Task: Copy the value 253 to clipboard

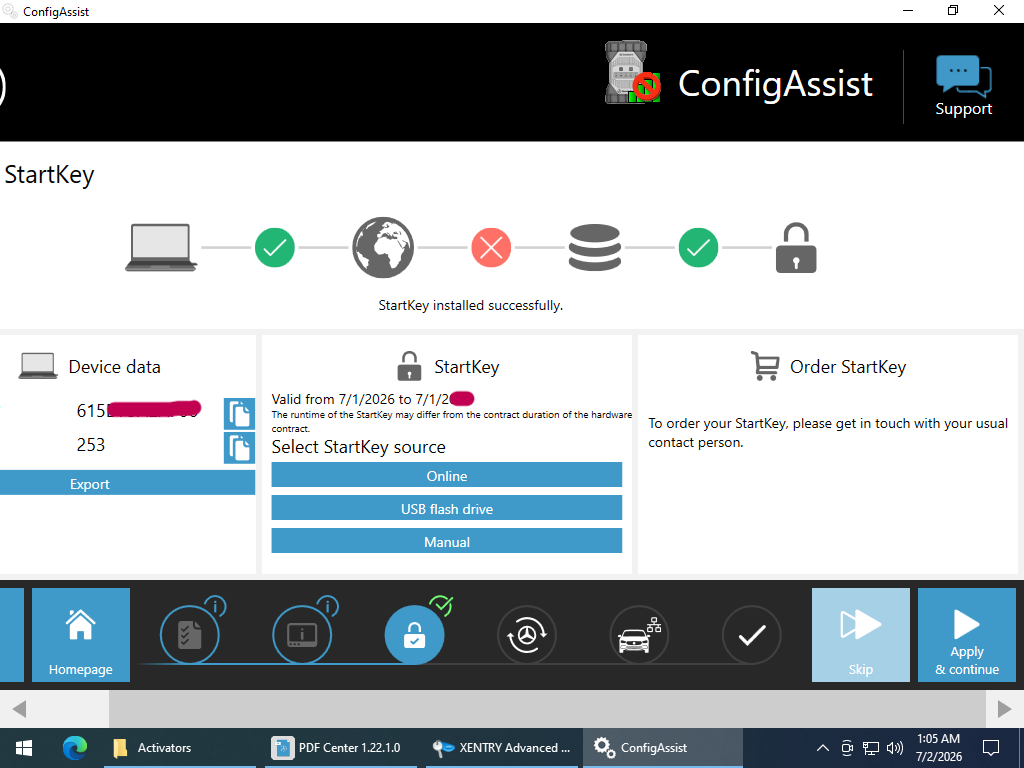Action: [x=239, y=447]
